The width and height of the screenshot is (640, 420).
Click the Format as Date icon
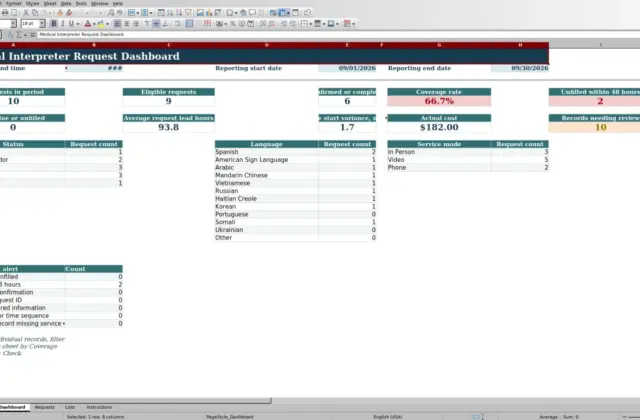pyautogui.click(x=251, y=24)
